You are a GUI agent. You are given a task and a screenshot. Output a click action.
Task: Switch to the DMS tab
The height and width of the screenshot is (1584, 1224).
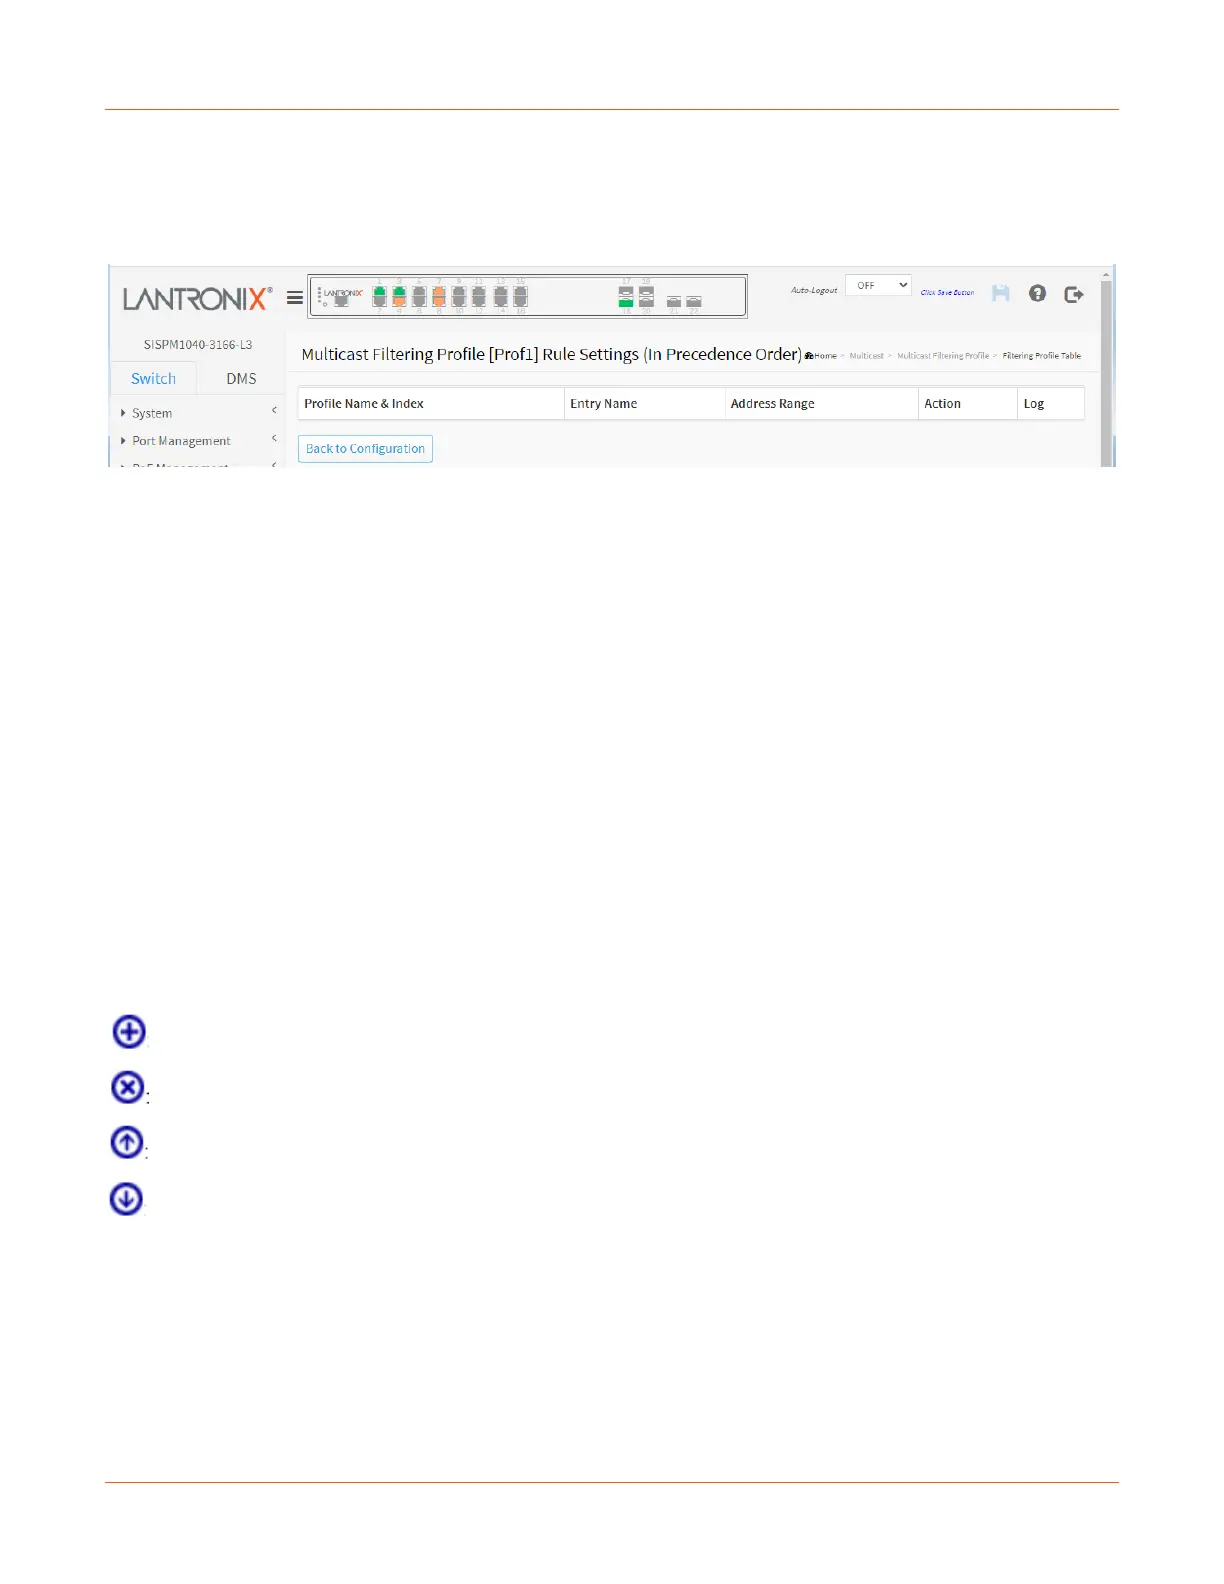click(x=241, y=378)
